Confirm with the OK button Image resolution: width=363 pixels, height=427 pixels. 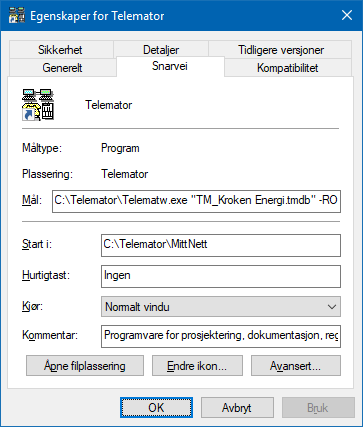[x=156, y=407]
